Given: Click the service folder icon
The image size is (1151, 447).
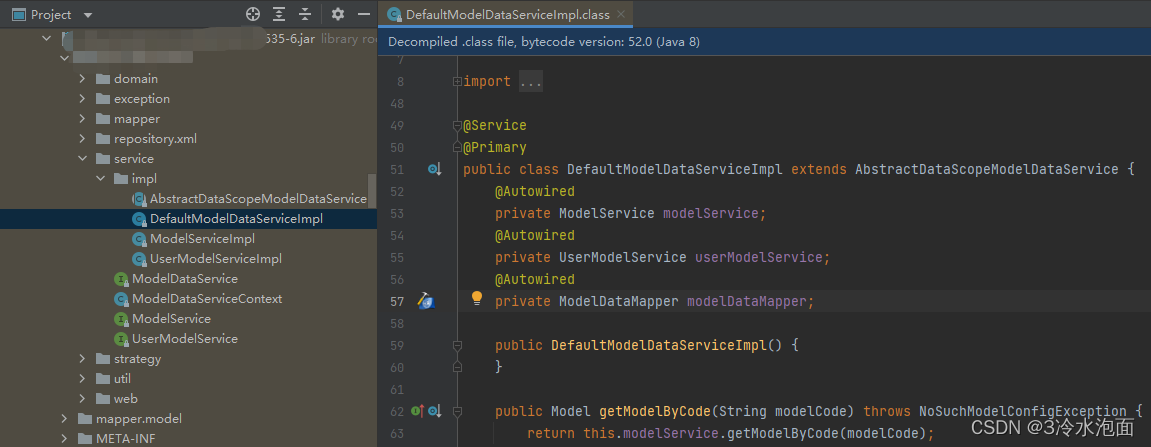Looking at the screenshot, I should (x=103, y=159).
